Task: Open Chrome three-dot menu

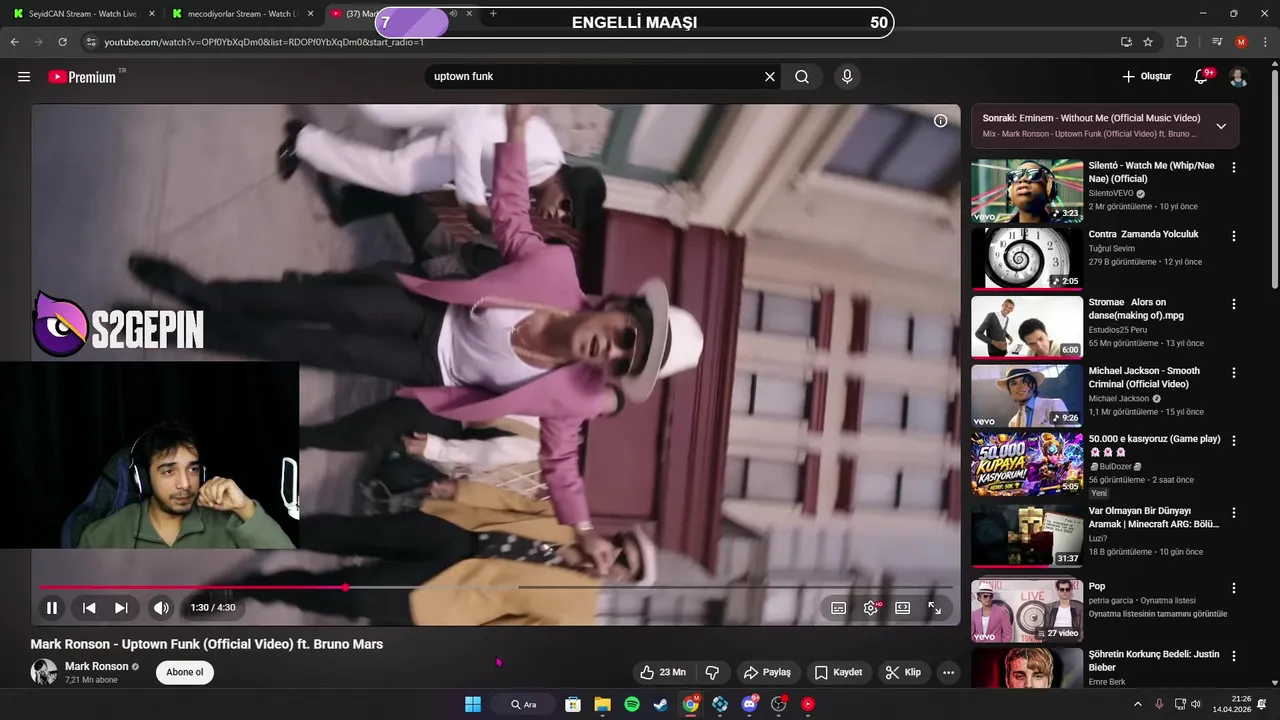Action: pos(1265,42)
